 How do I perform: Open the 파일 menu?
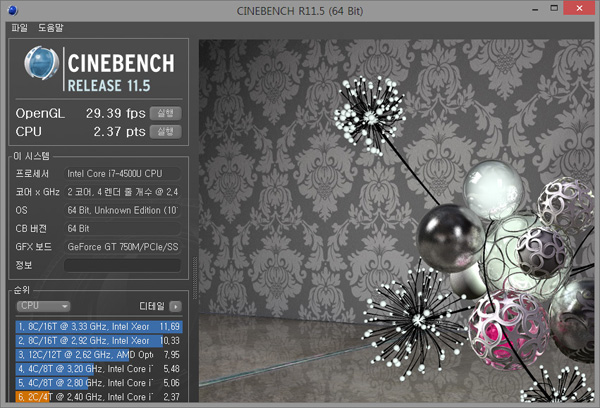[x=19, y=28]
